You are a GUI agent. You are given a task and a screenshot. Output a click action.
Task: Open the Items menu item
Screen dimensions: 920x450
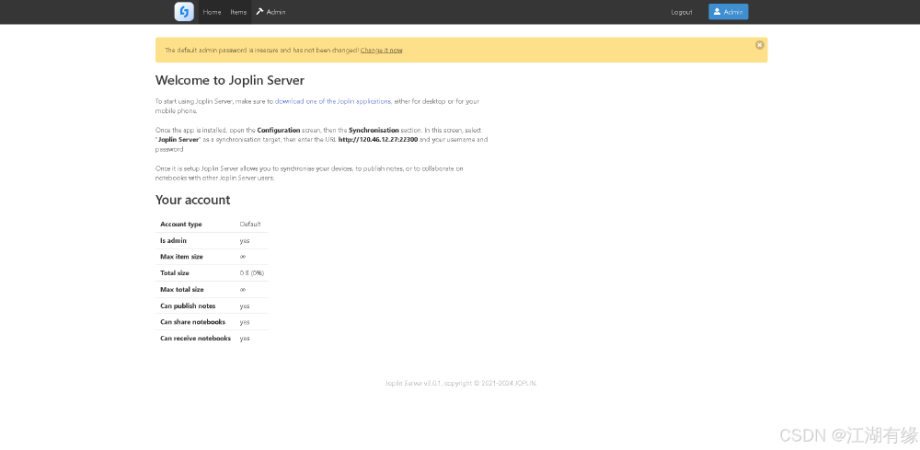pyautogui.click(x=238, y=12)
